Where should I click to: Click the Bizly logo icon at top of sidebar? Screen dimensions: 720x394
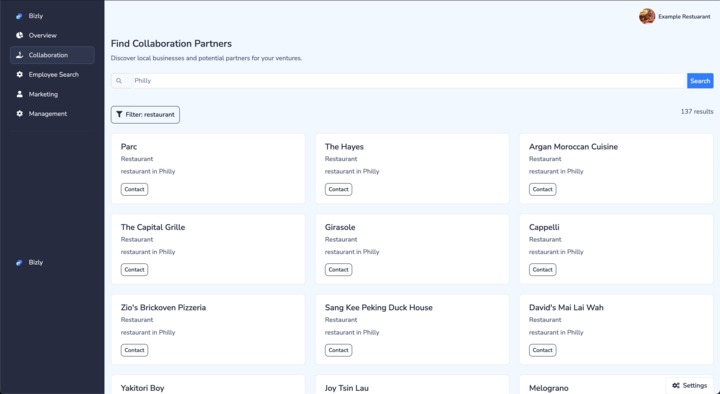19,16
